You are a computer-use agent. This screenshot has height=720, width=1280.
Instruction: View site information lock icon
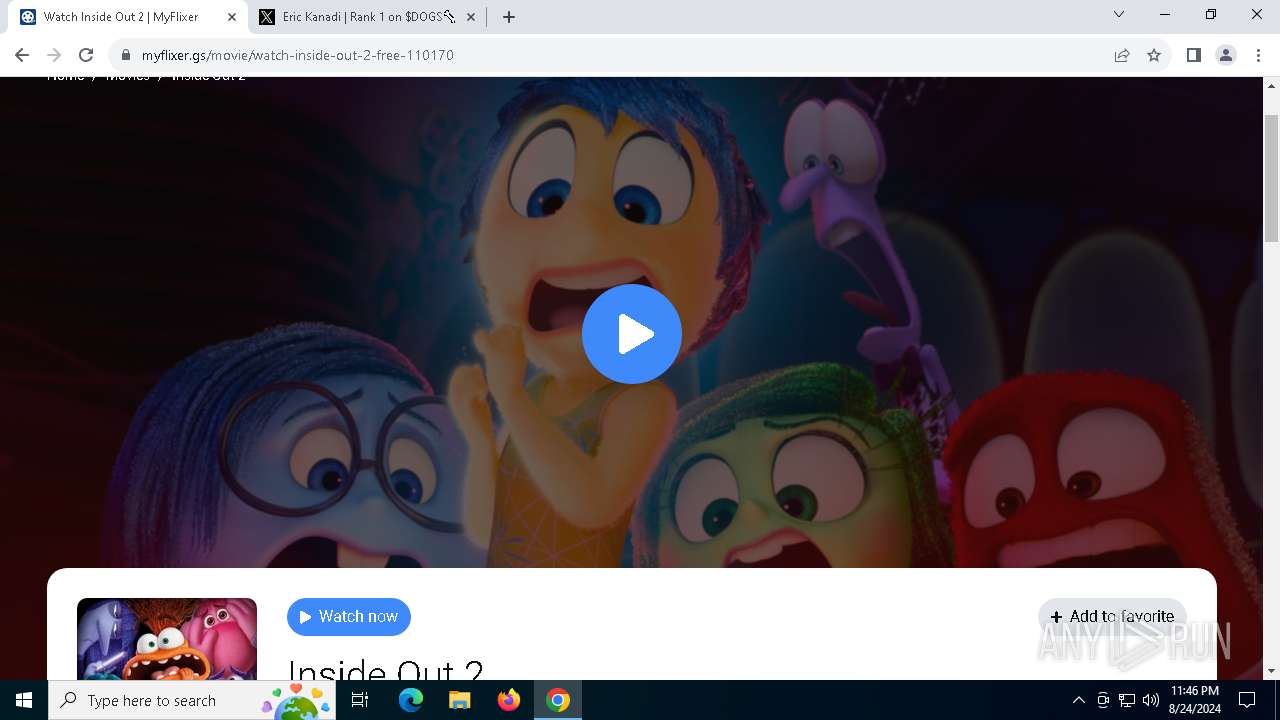[126, 55]
